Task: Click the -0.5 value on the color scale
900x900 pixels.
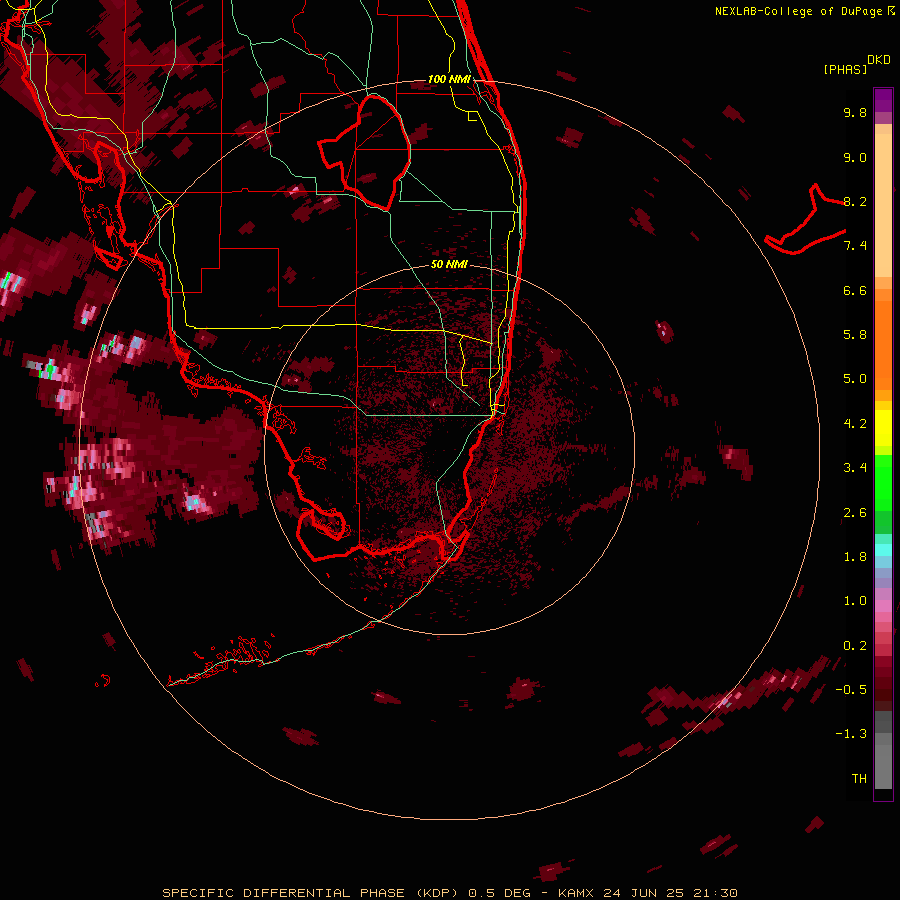Action: click(x=851, y=690)
